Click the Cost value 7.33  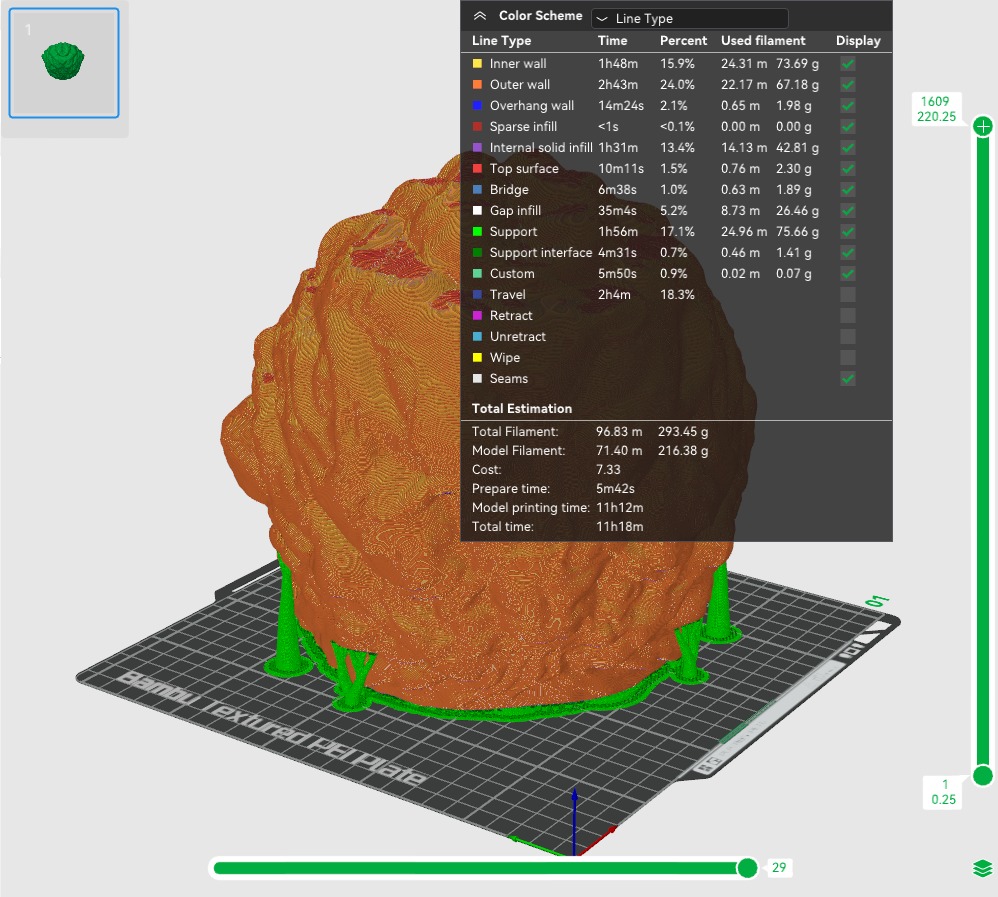point(608,470)
